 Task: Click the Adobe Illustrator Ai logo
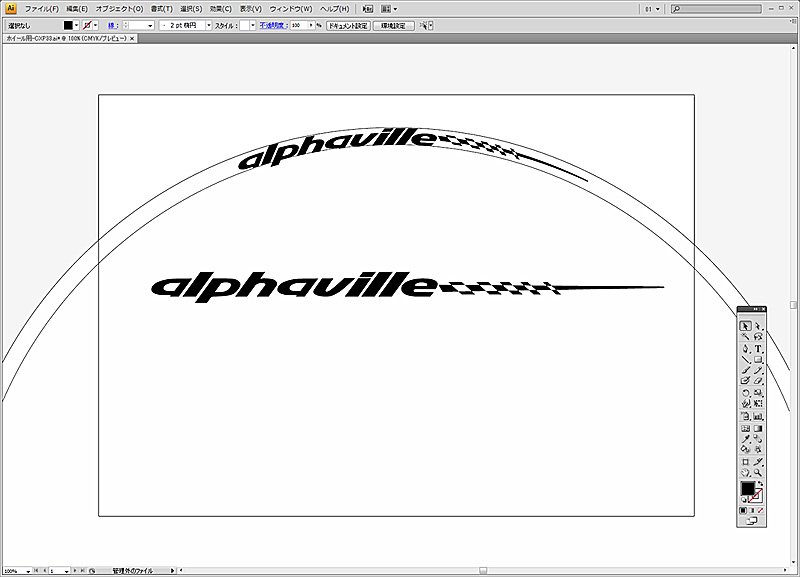pos(11,9)
